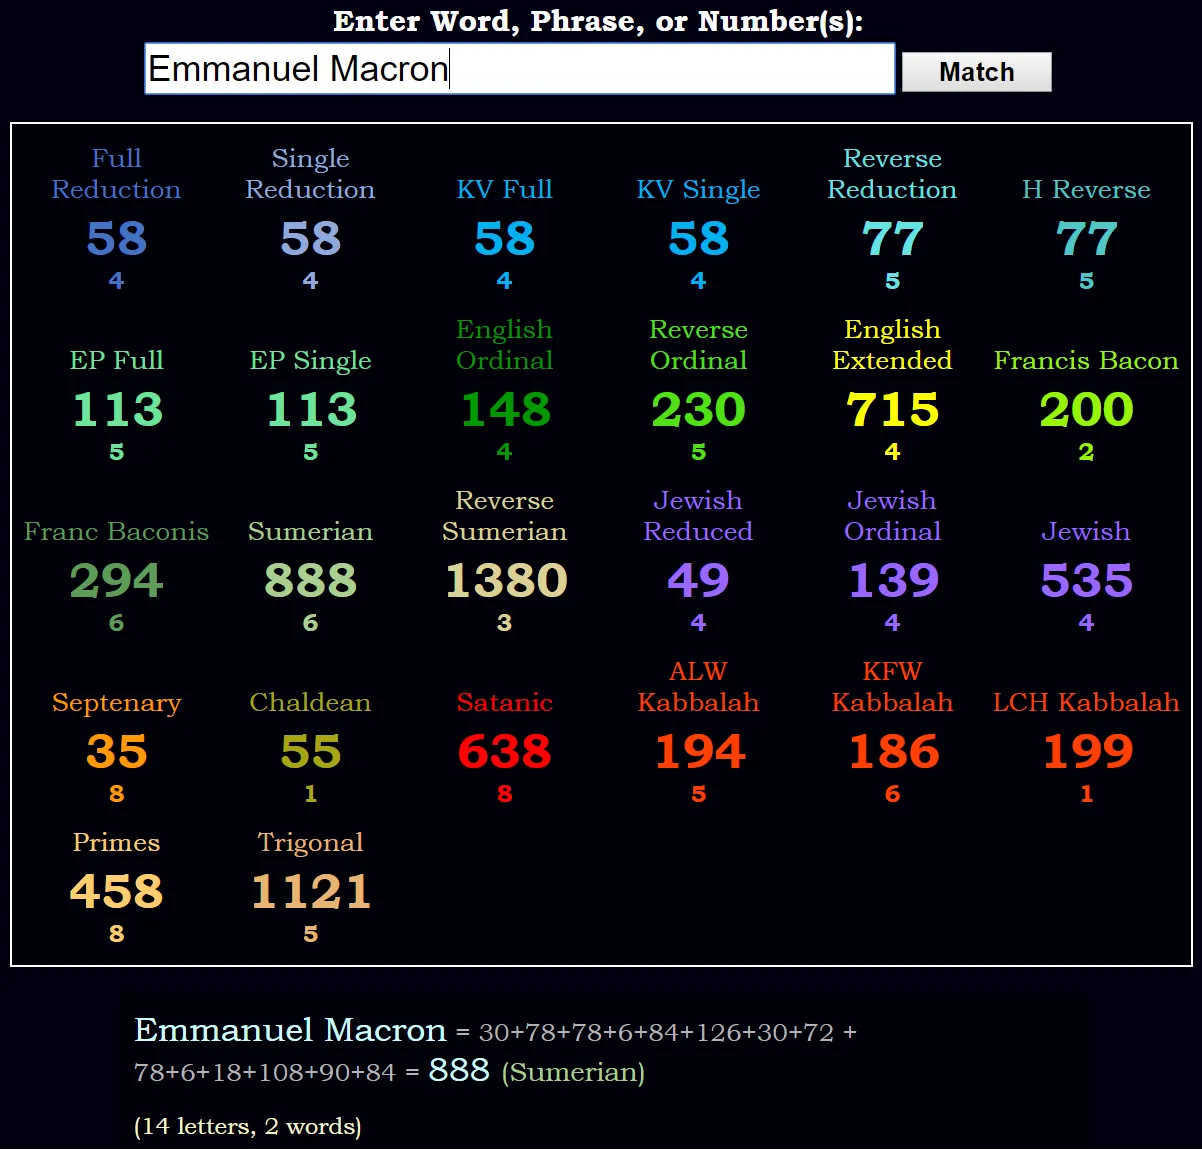Viewport: 1202px width, 1150px height.
Task: Click the (Sumerian) label in breakdown
Action: 573,1072
